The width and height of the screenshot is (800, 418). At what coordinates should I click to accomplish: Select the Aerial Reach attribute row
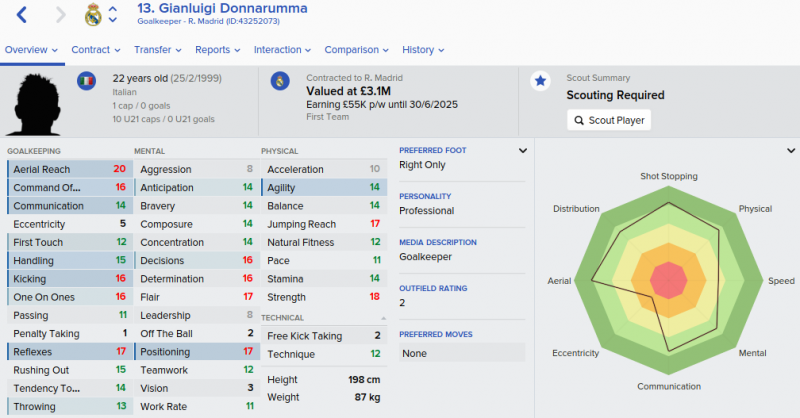70,169
